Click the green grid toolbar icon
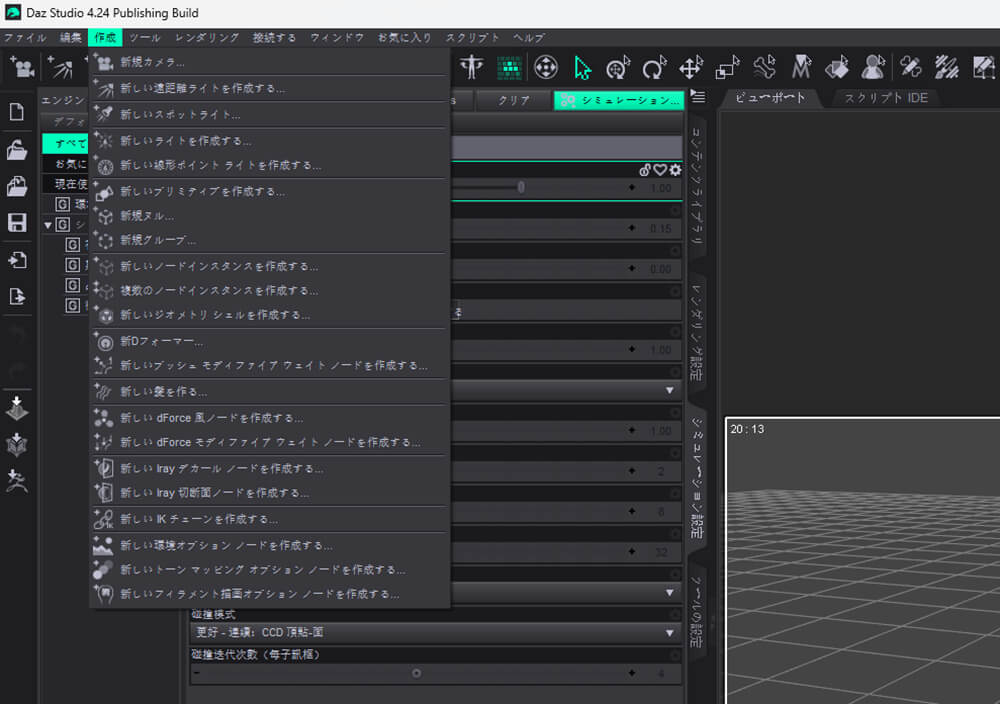The width and height of the screenshot is (1000, 704). click(509, 68)
